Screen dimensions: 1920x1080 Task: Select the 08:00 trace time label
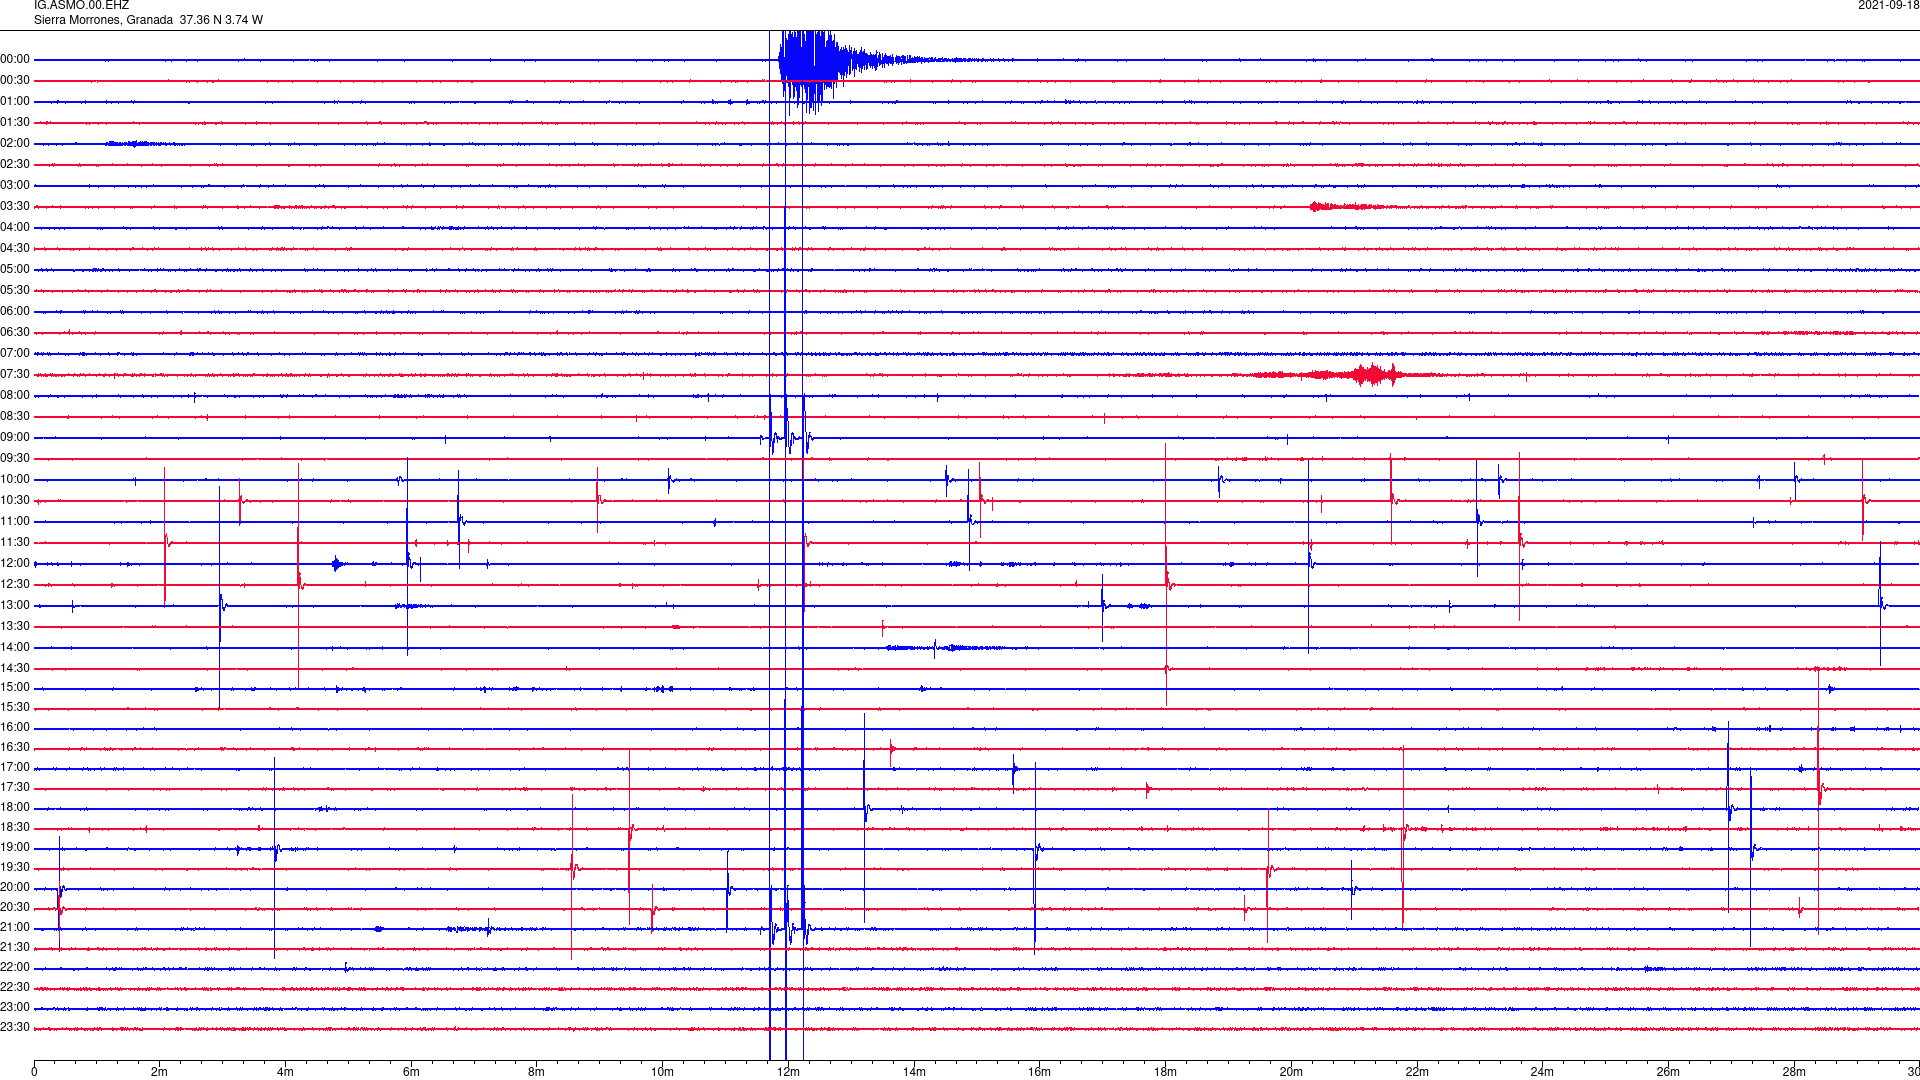tap(15, 396)
